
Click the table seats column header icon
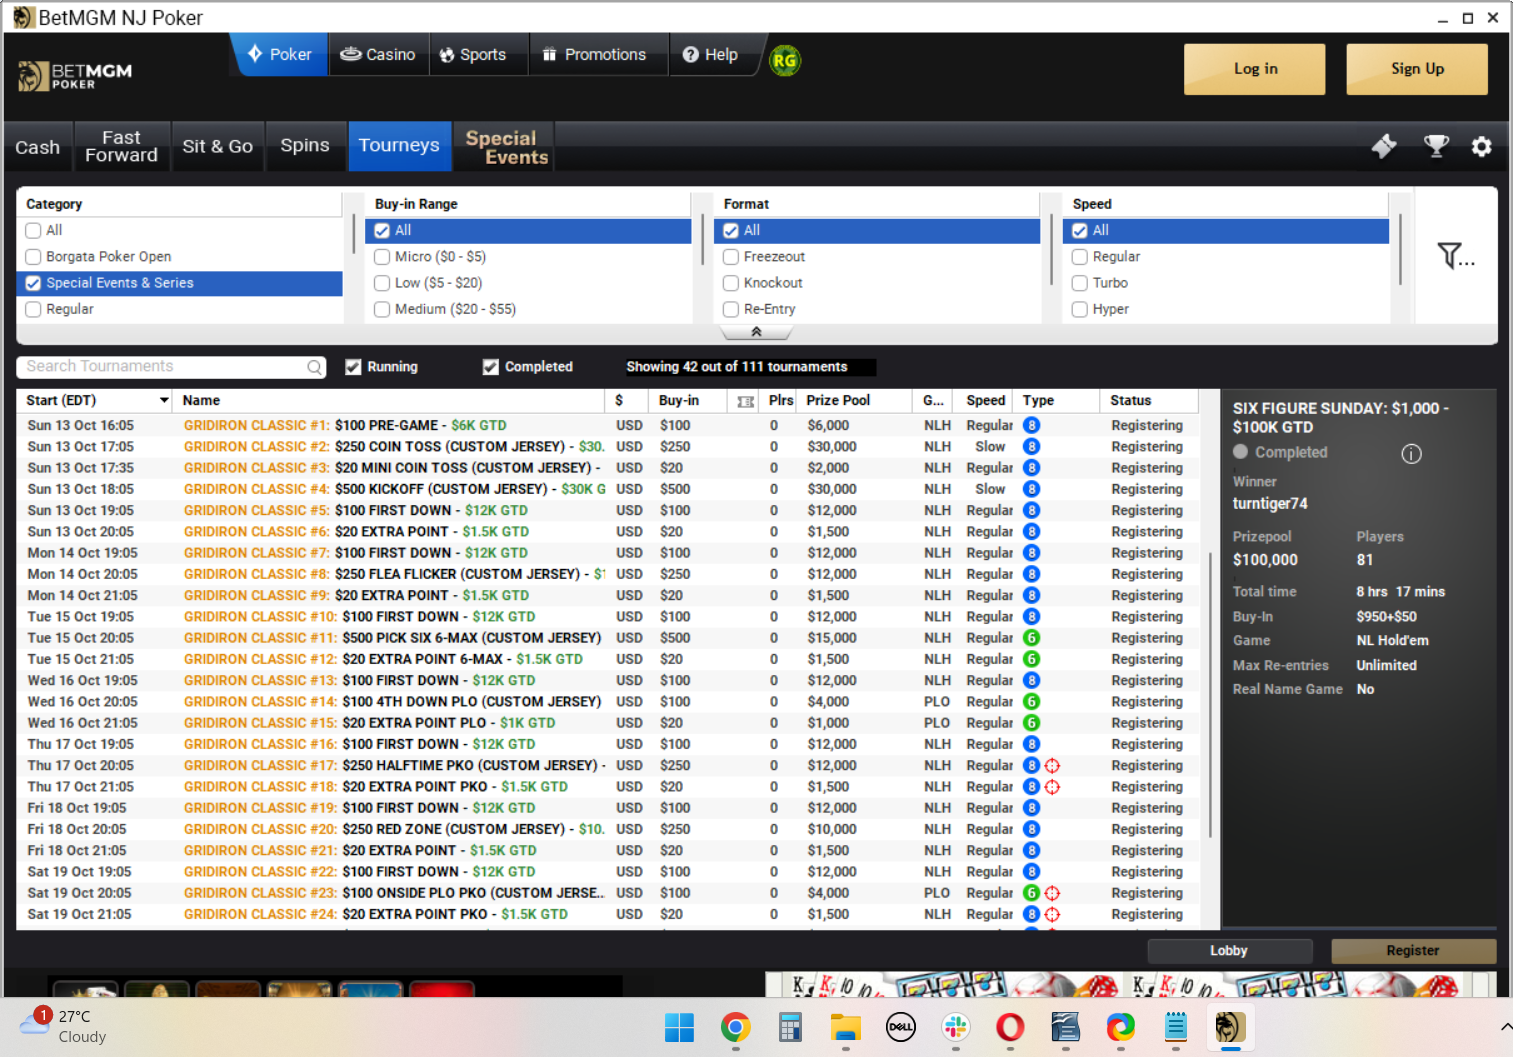745,401
